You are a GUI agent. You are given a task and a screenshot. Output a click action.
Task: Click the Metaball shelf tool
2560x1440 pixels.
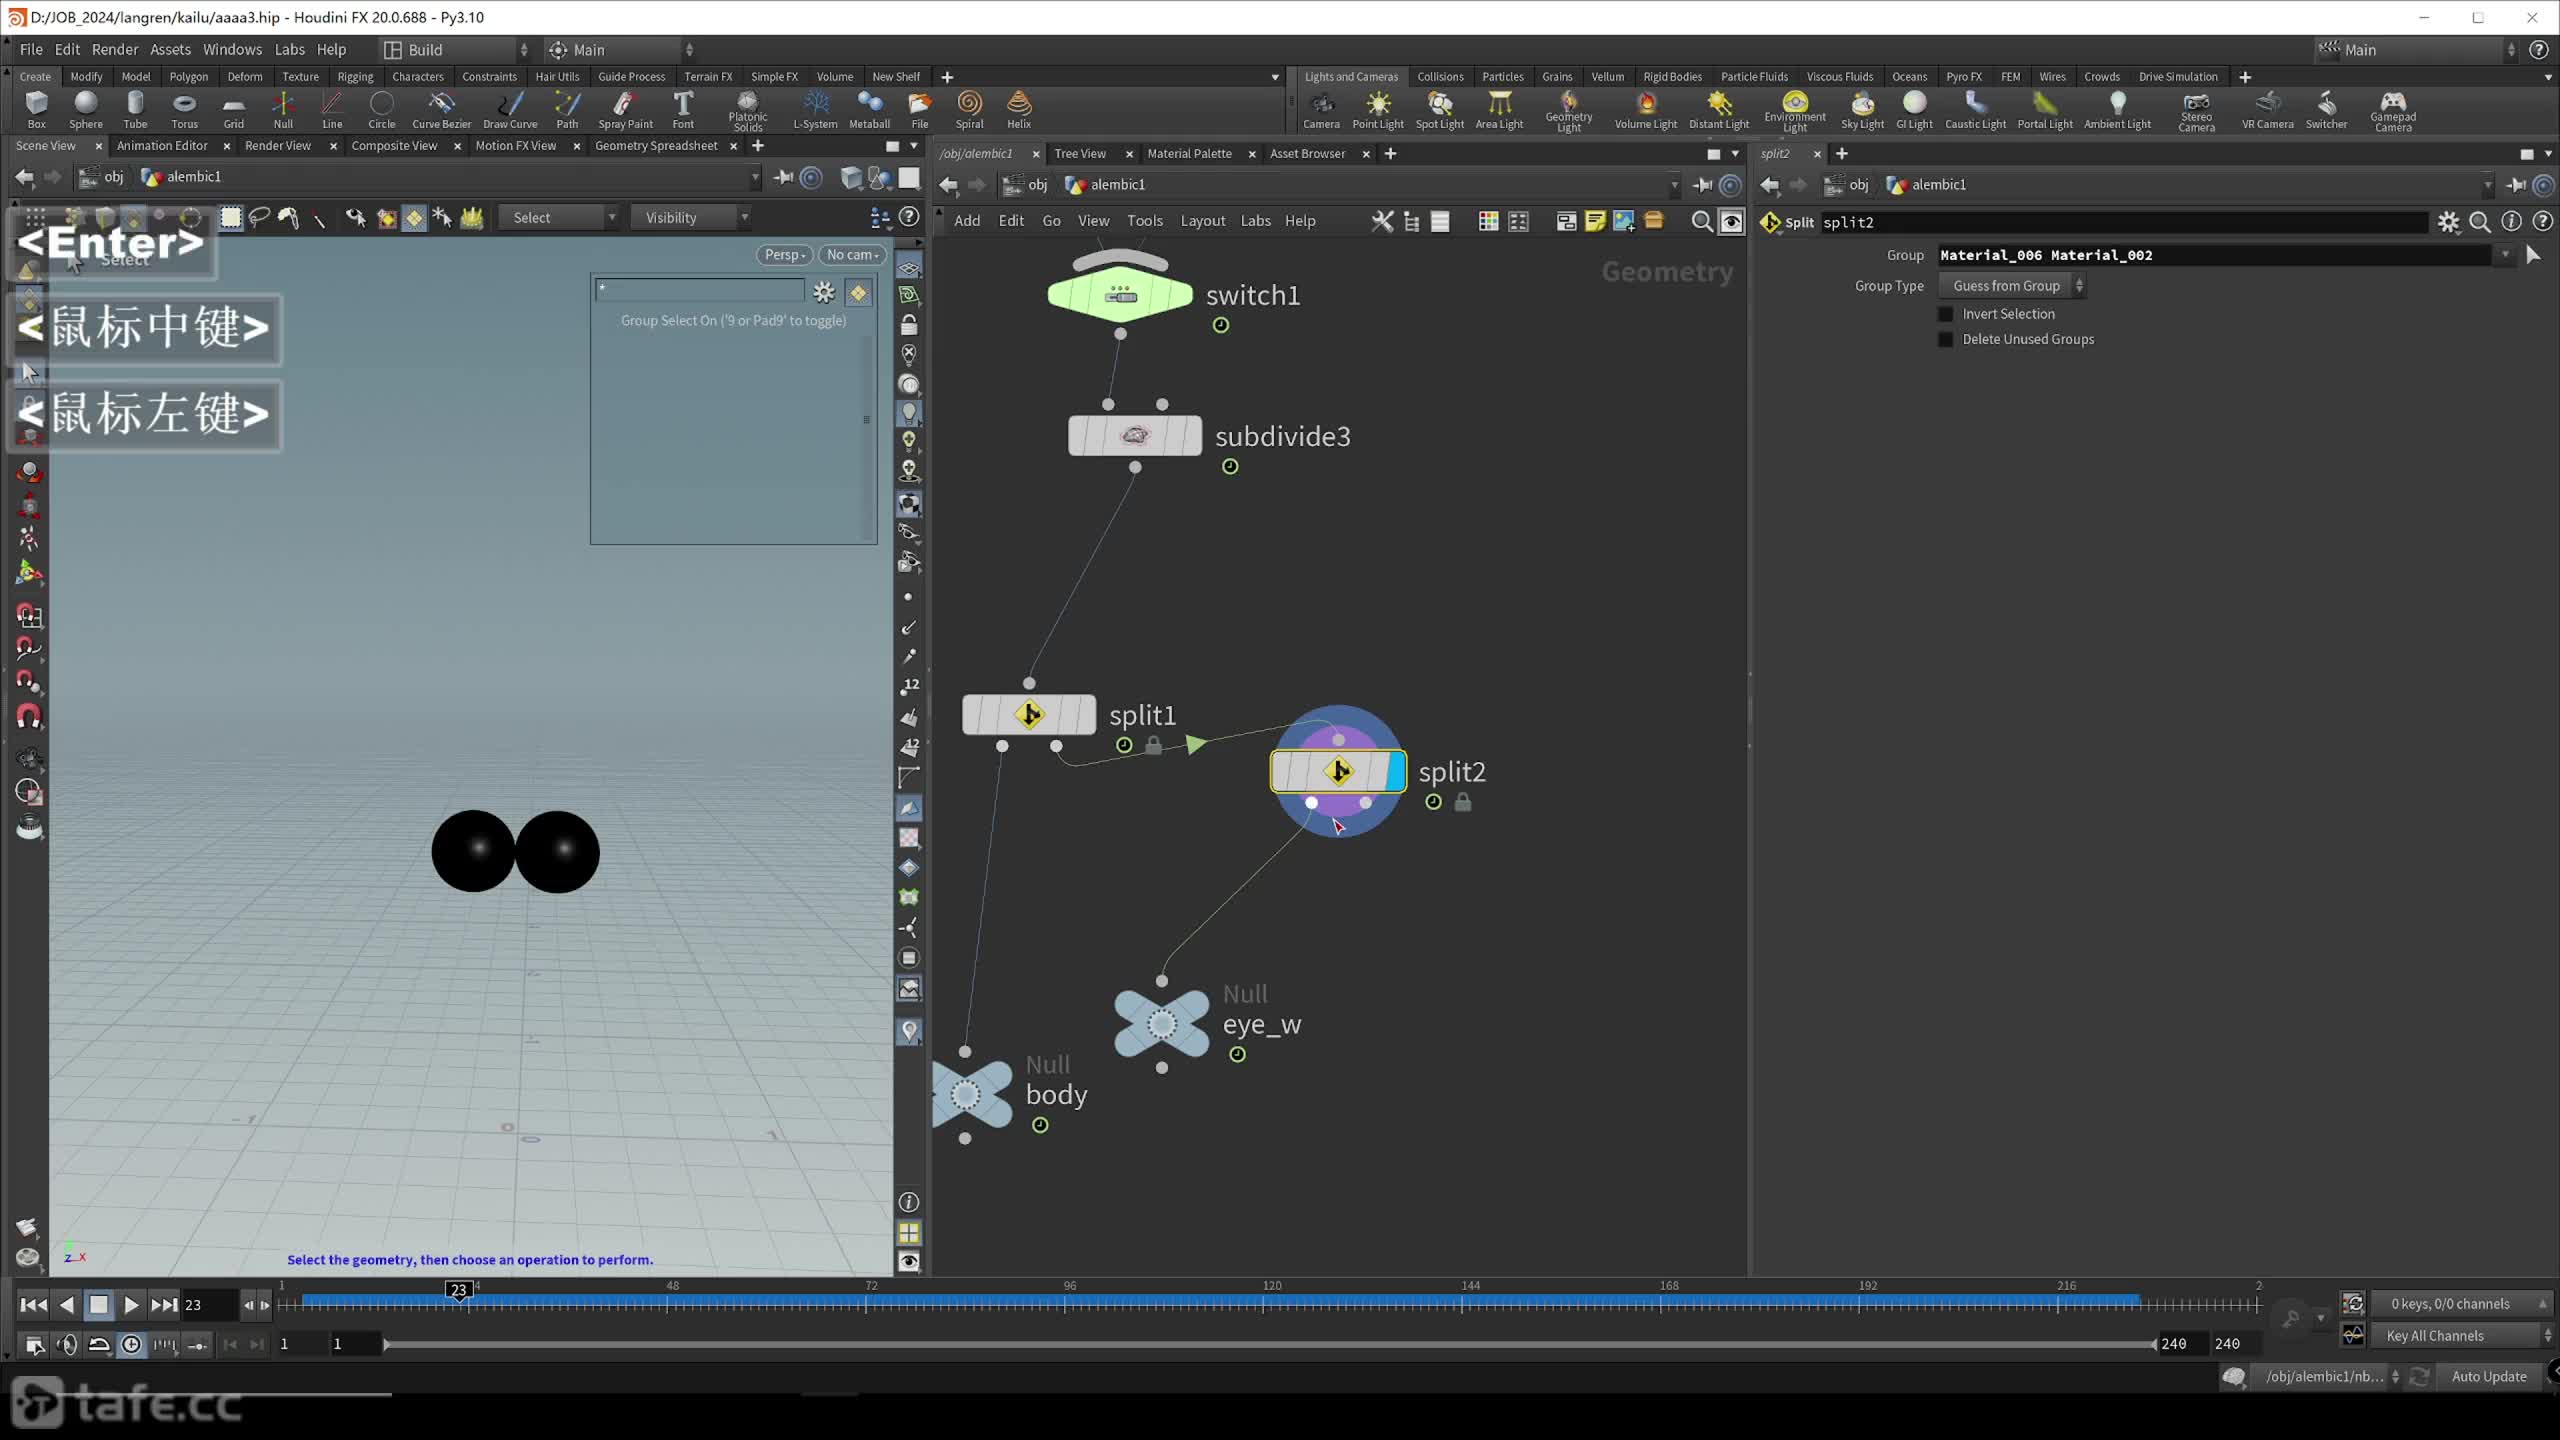pos(869,110)
